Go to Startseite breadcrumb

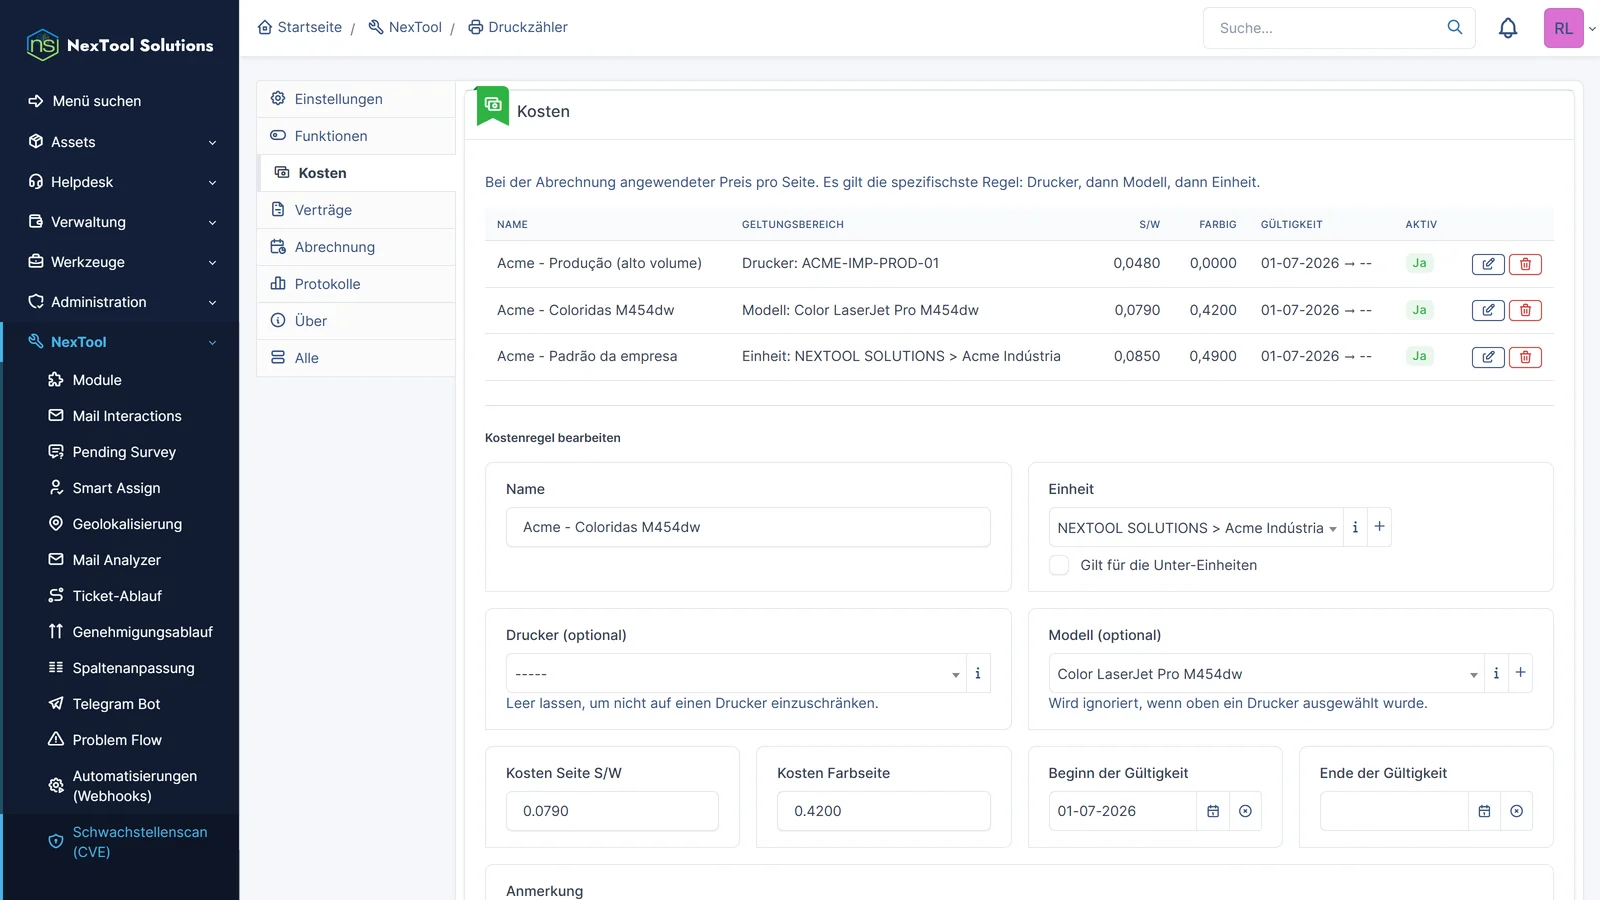point(299,27)
